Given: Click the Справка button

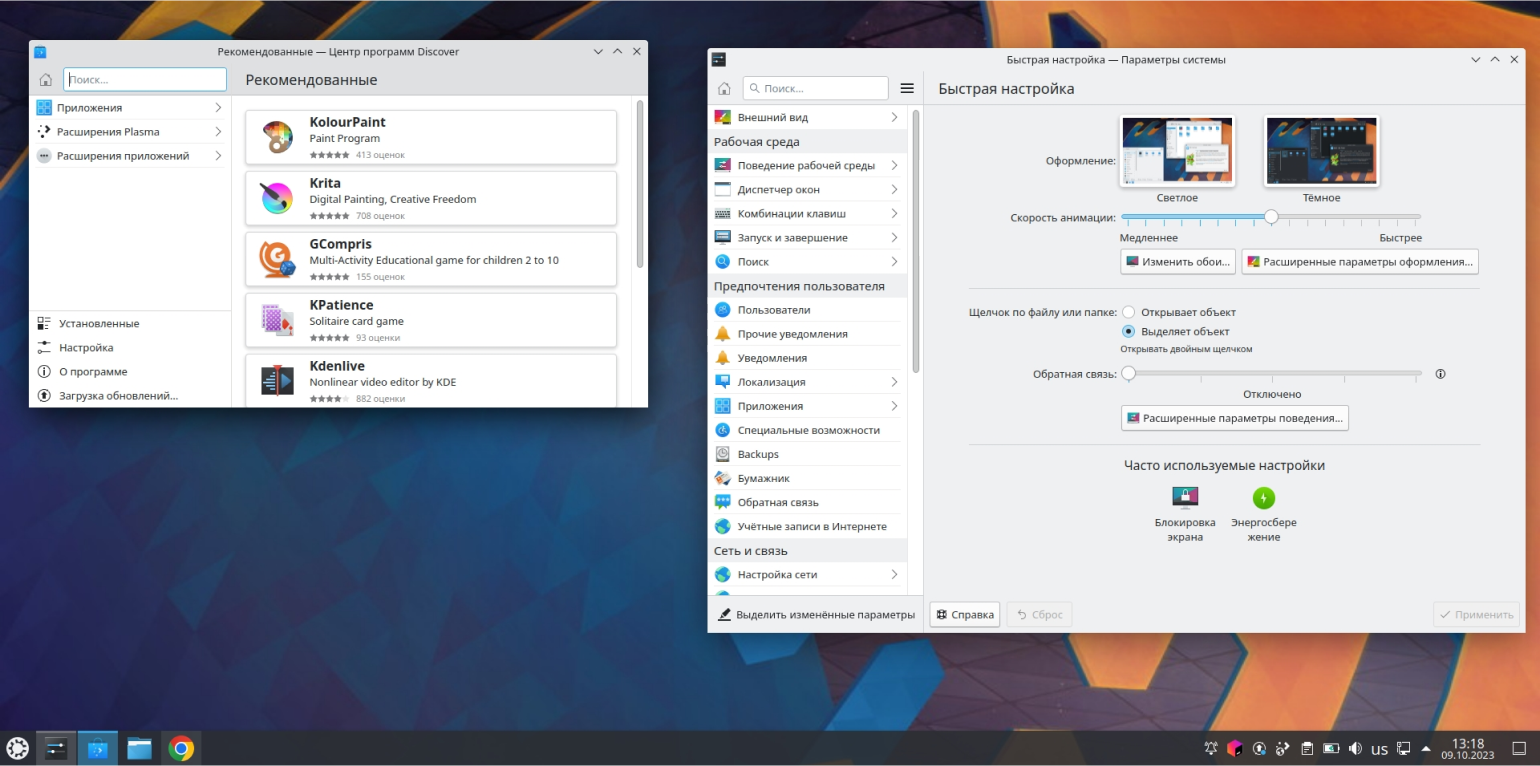Looking at the screenshot, I should click(965, 615).
